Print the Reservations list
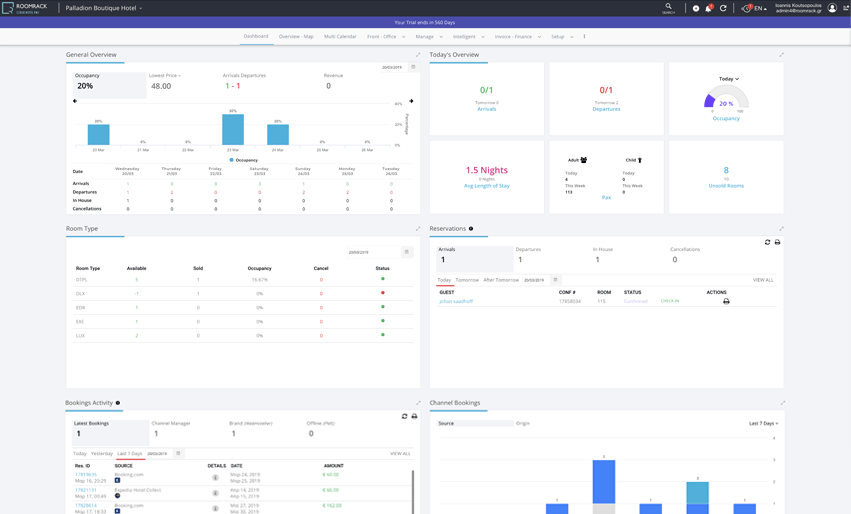Screen dimensions: 851x514 coord(777,242)
